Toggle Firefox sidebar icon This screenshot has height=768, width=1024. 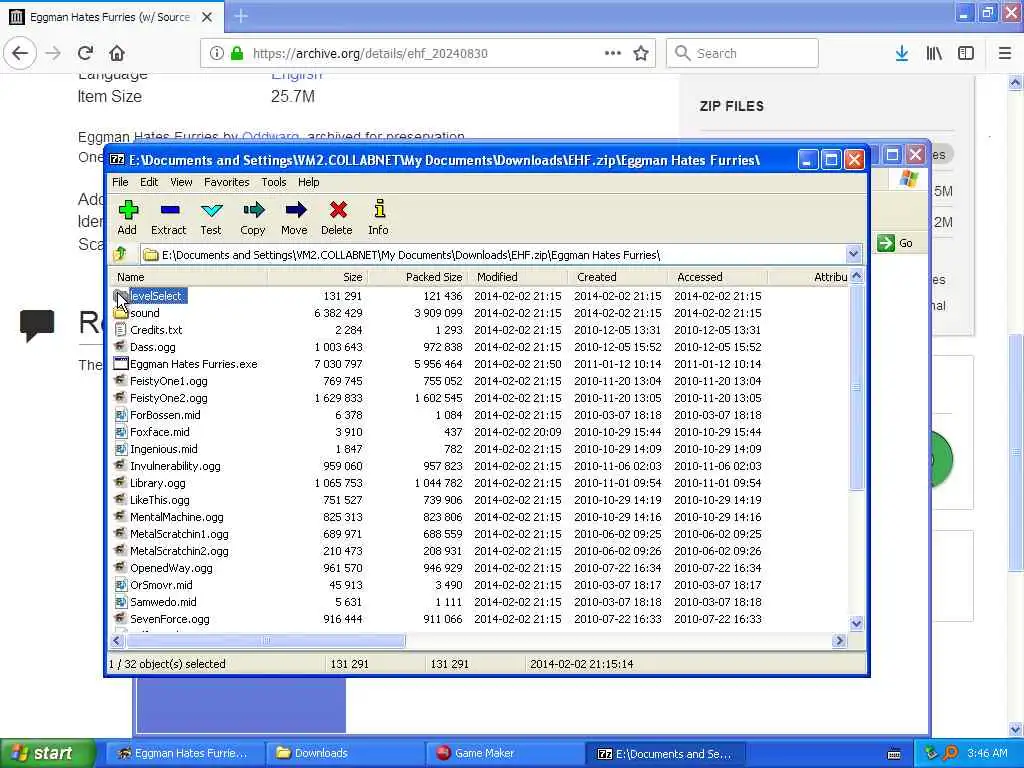(x=966, y=54)
